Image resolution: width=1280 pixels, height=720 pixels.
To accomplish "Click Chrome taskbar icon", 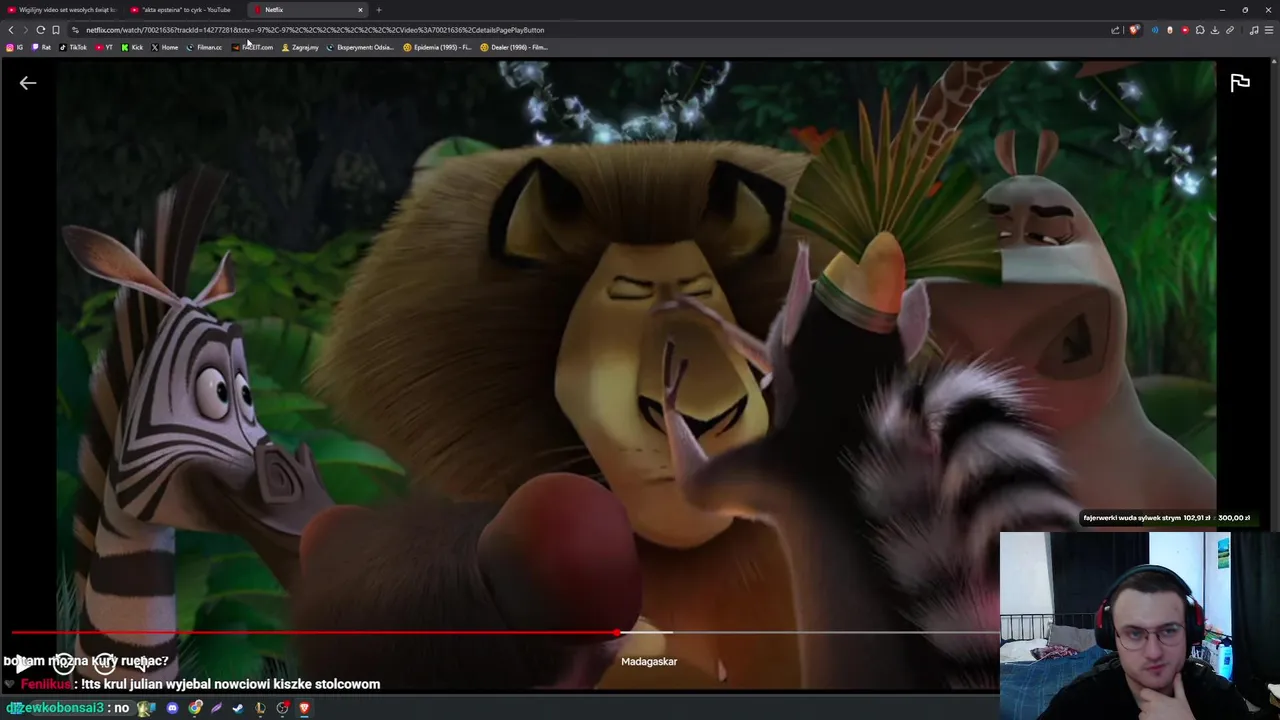I will tap(194, 708).
